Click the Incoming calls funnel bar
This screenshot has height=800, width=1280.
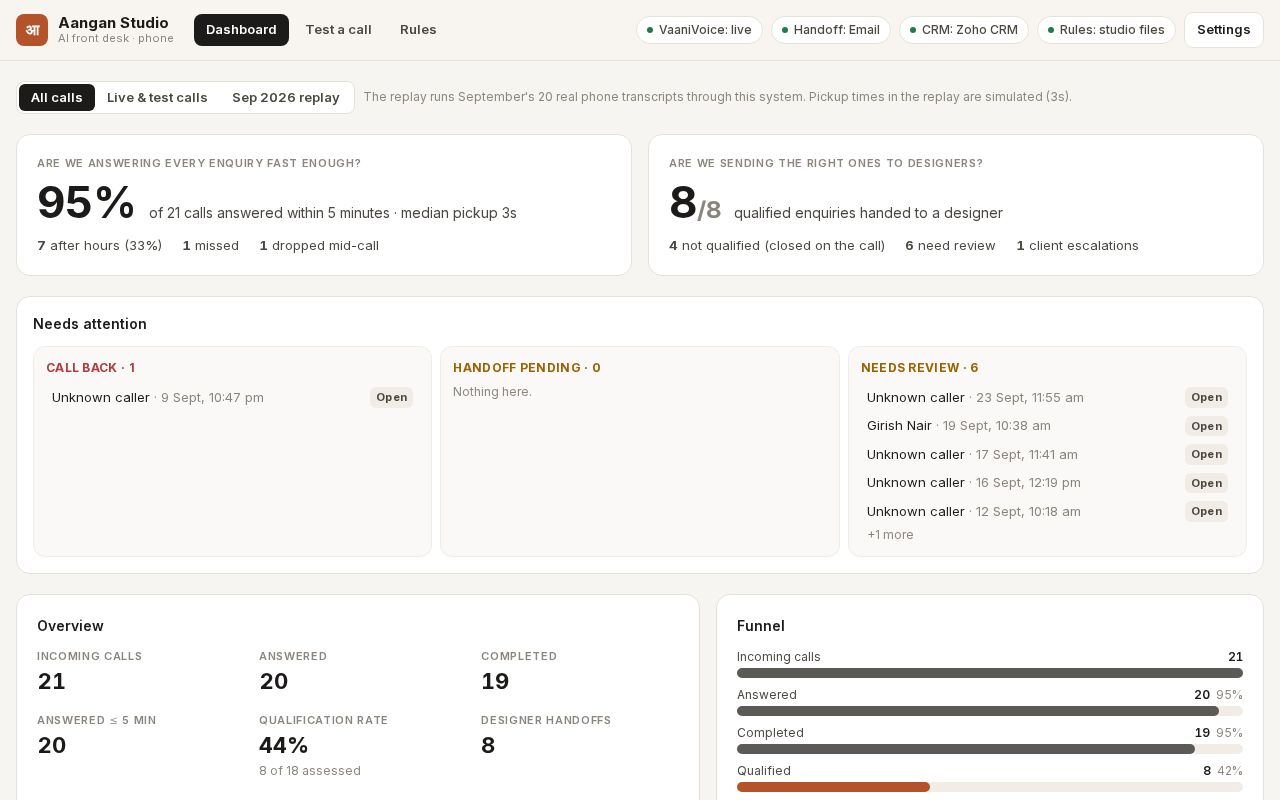(x=990, y=673)
